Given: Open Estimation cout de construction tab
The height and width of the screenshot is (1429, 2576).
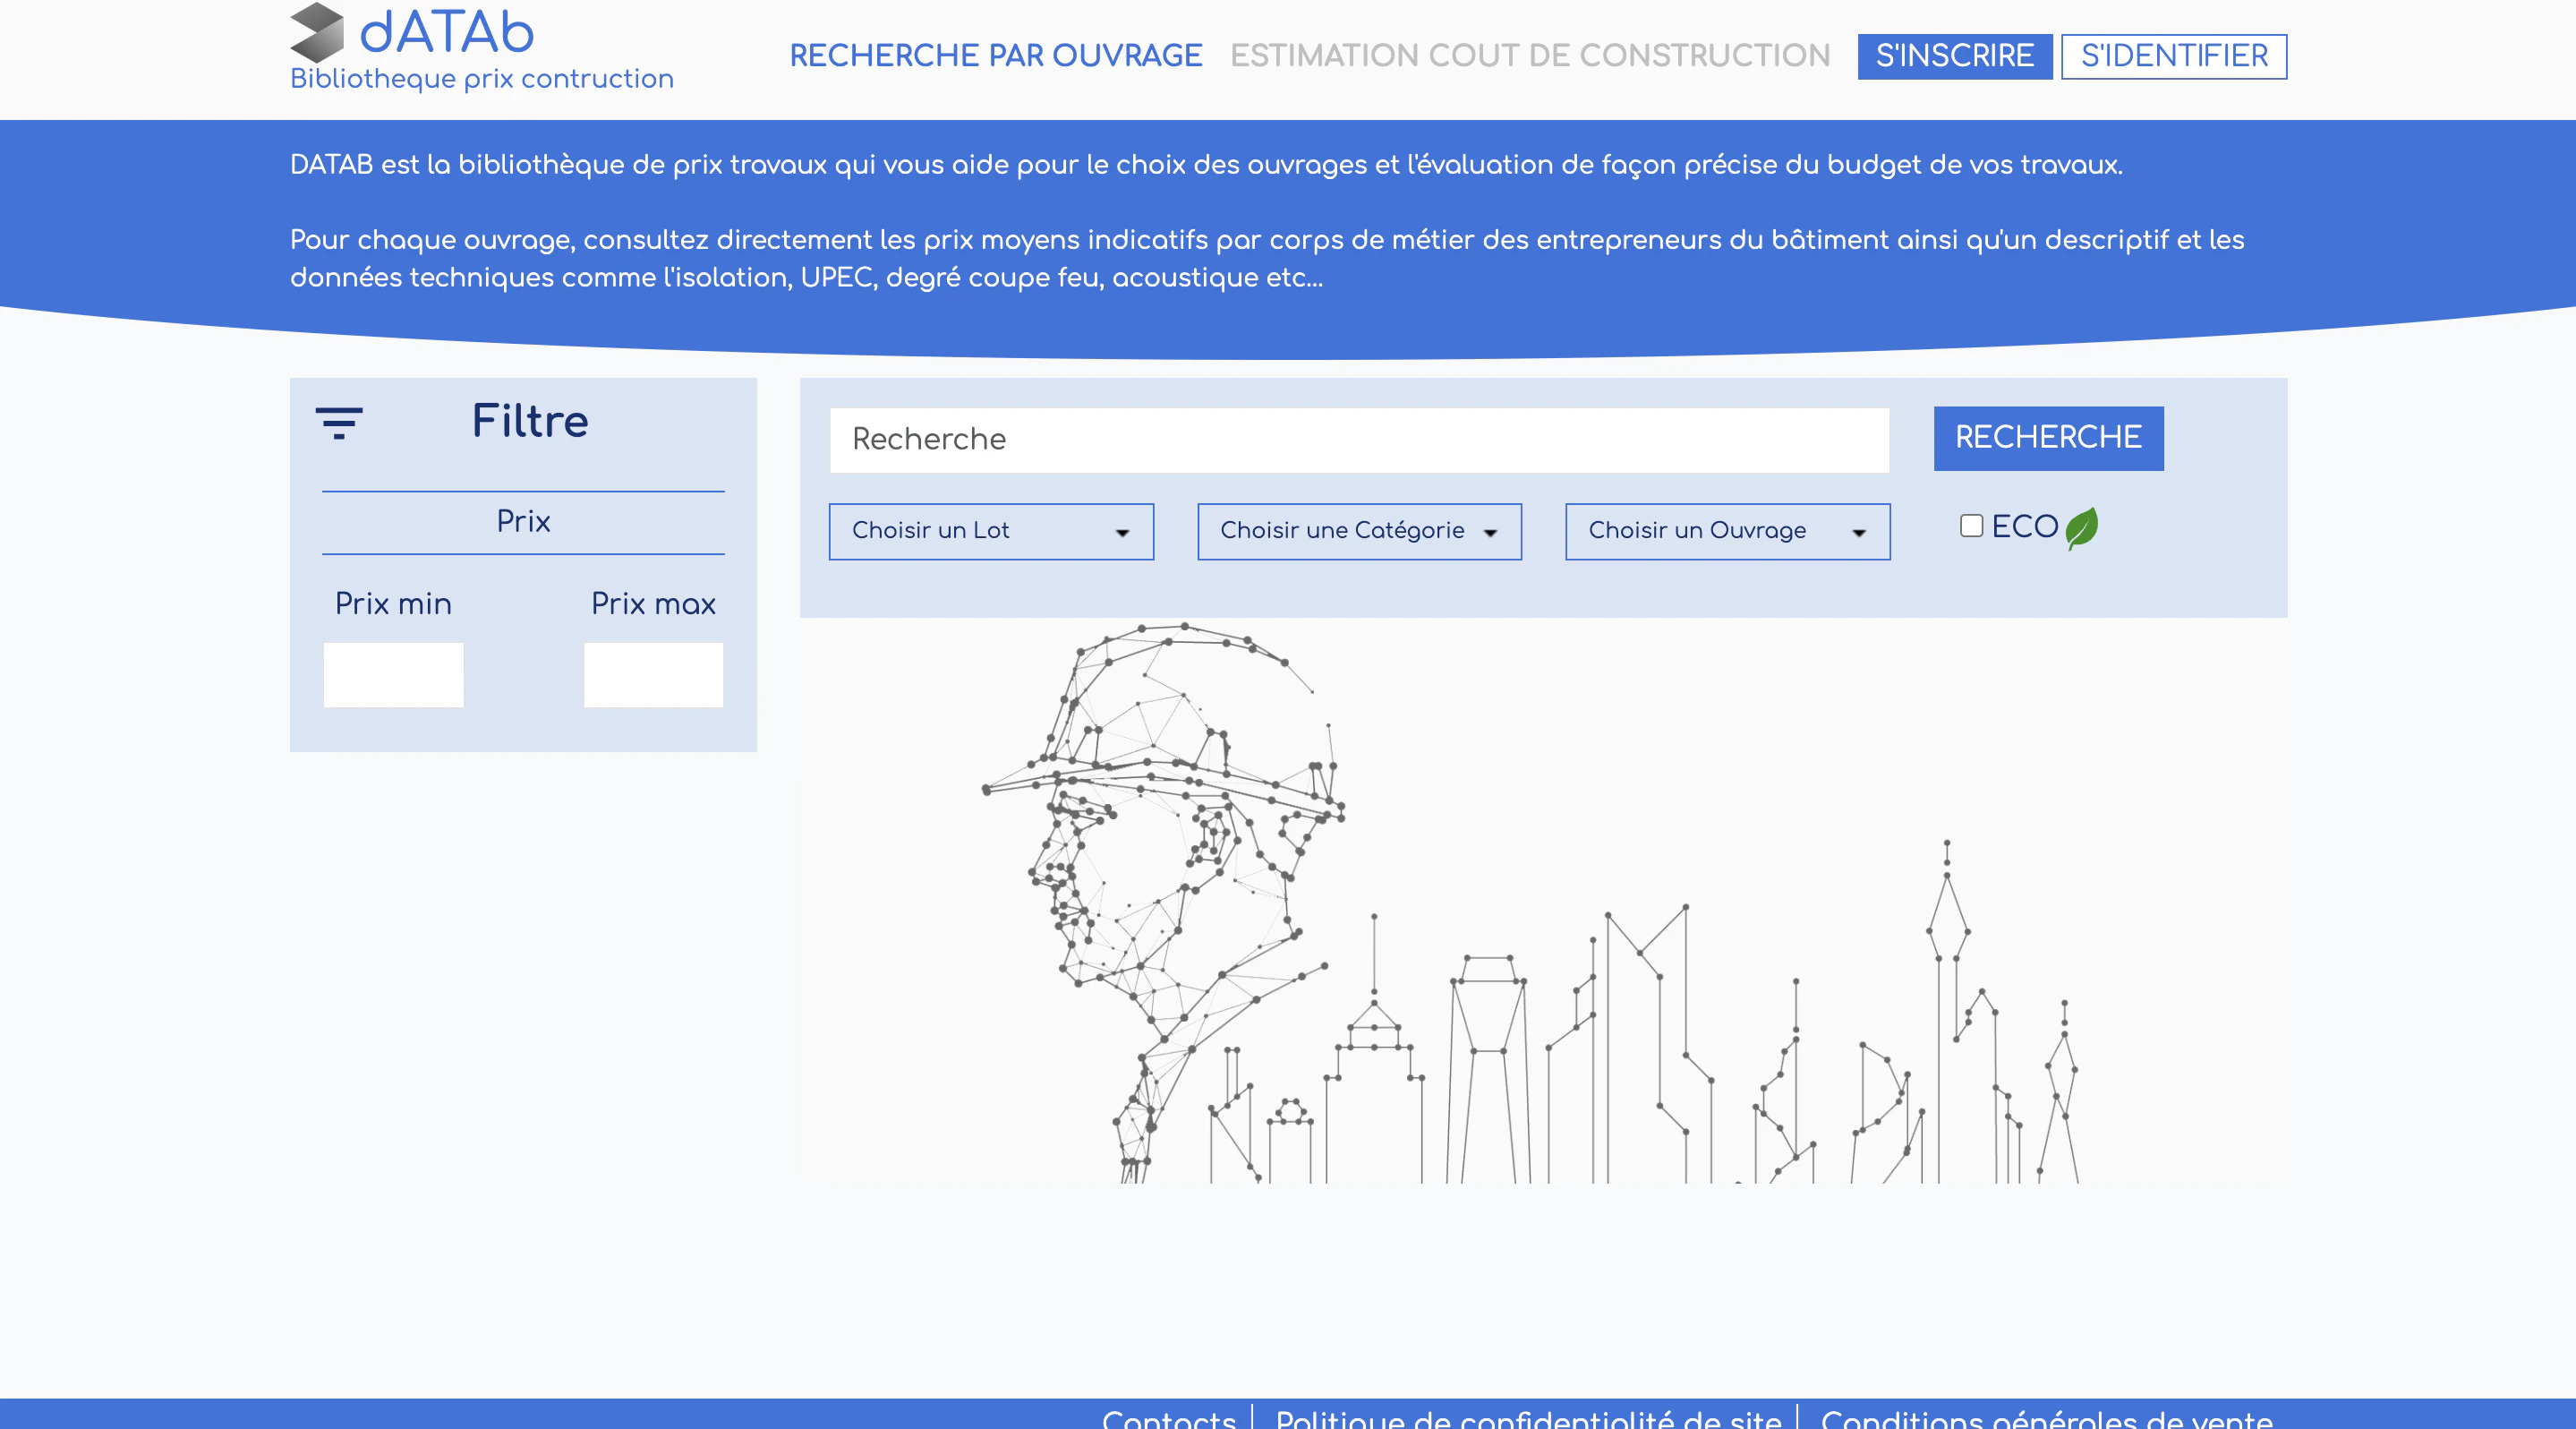Looking at the screenshot, I should pos(1530,56).
